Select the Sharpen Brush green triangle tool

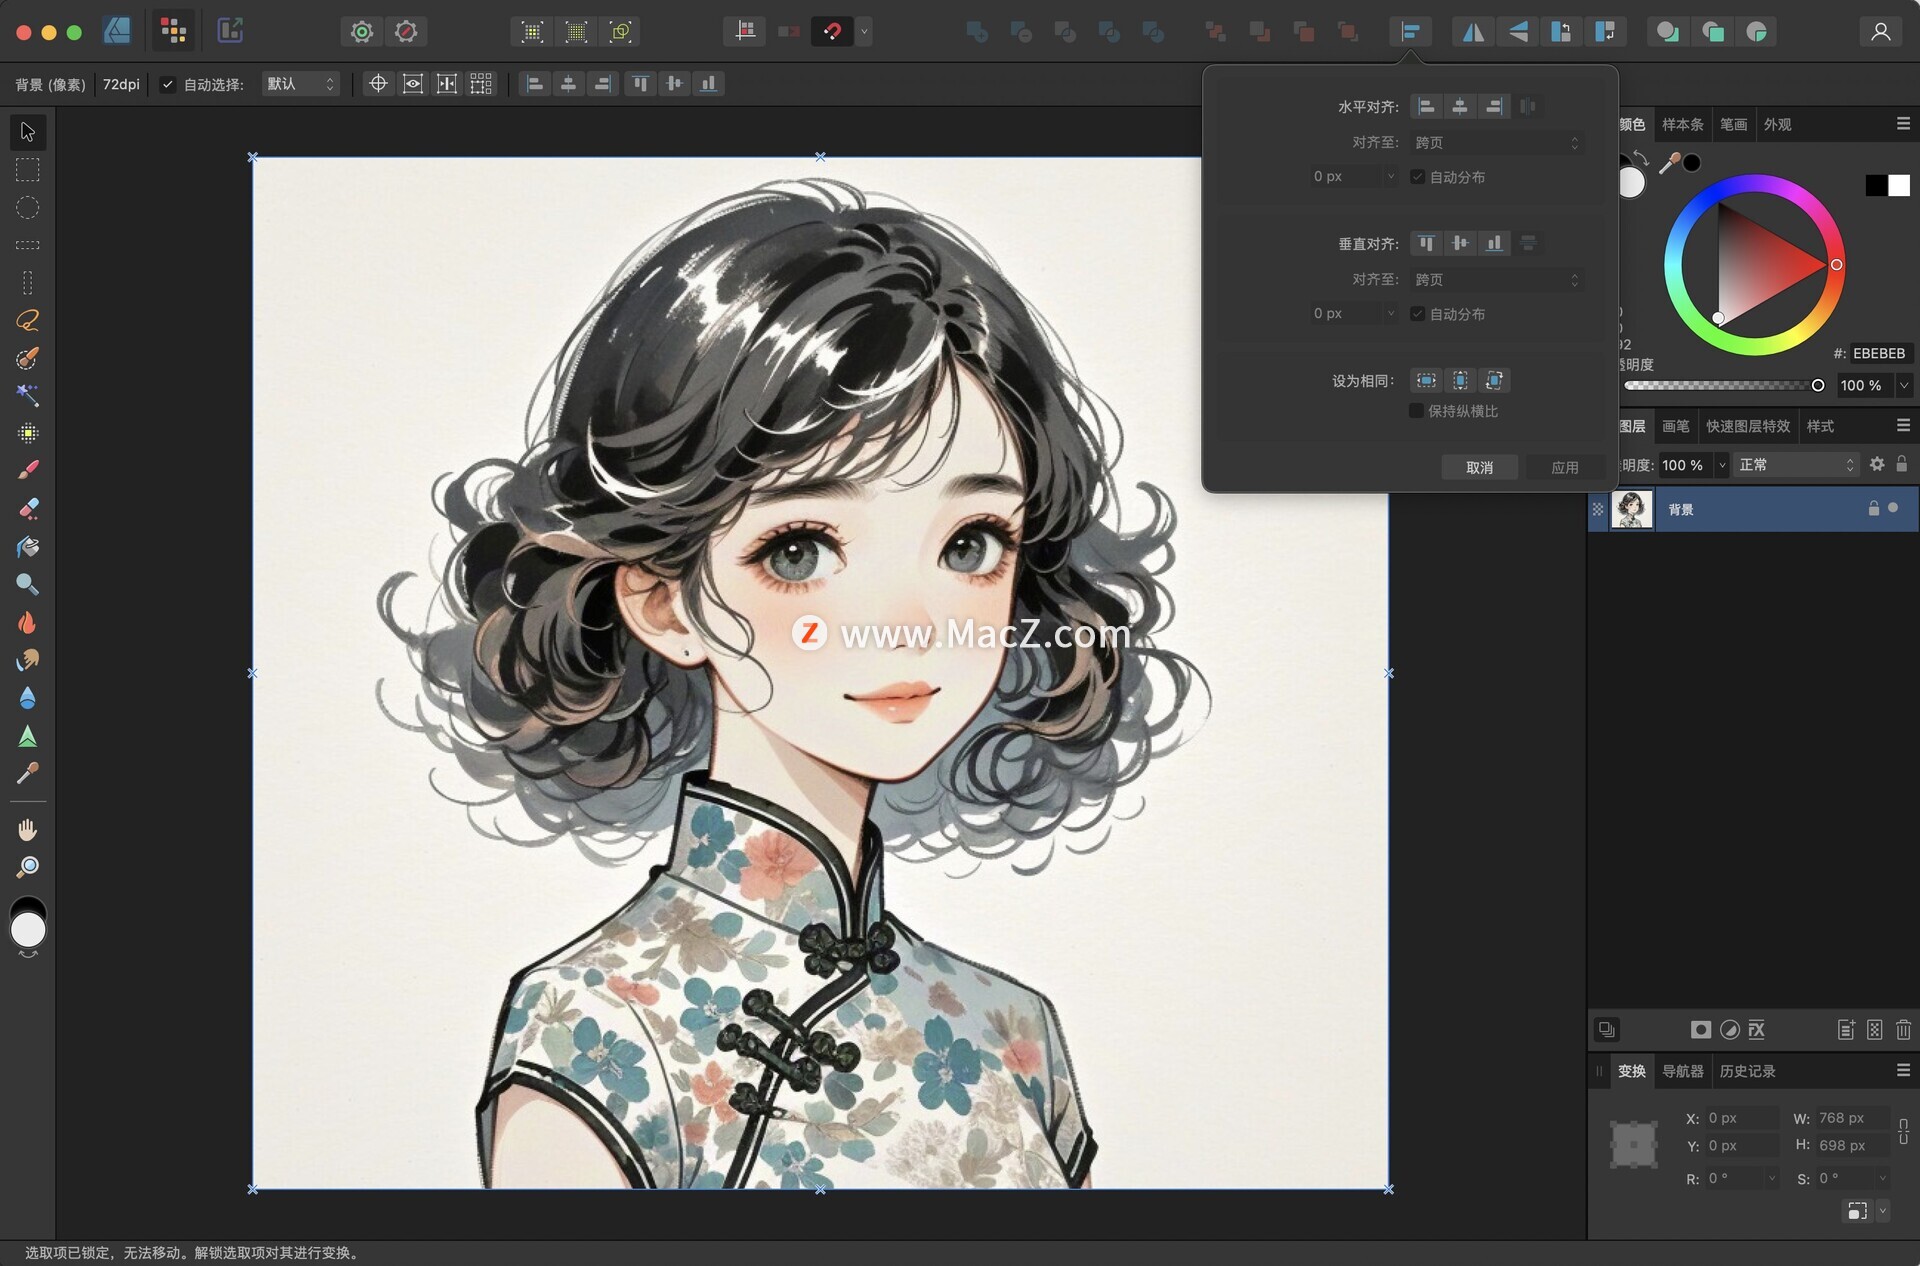click(27, 736)
